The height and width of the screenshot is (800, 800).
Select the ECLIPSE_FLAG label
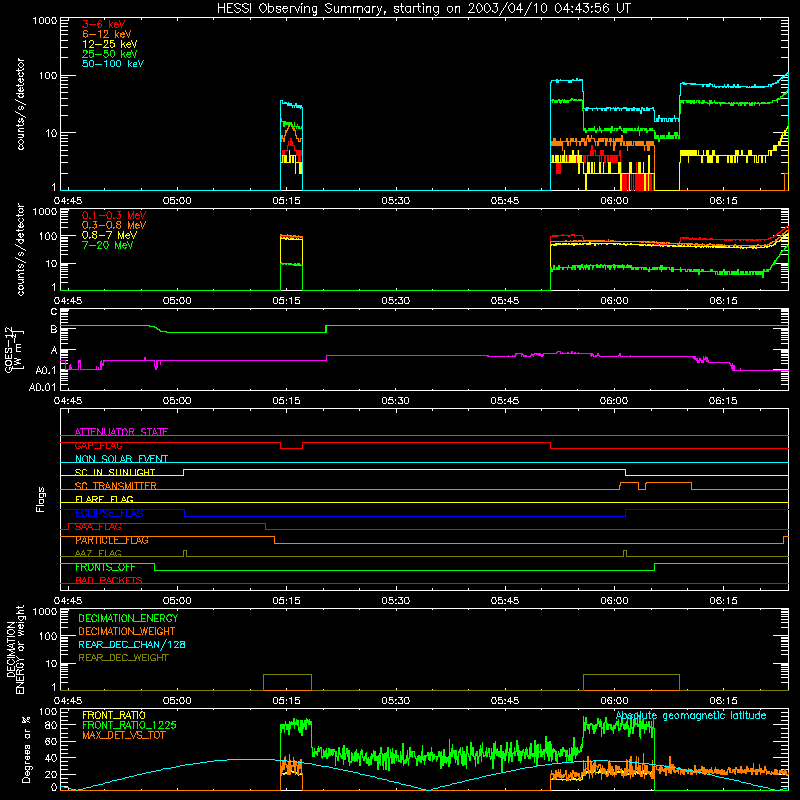point(109,513)
